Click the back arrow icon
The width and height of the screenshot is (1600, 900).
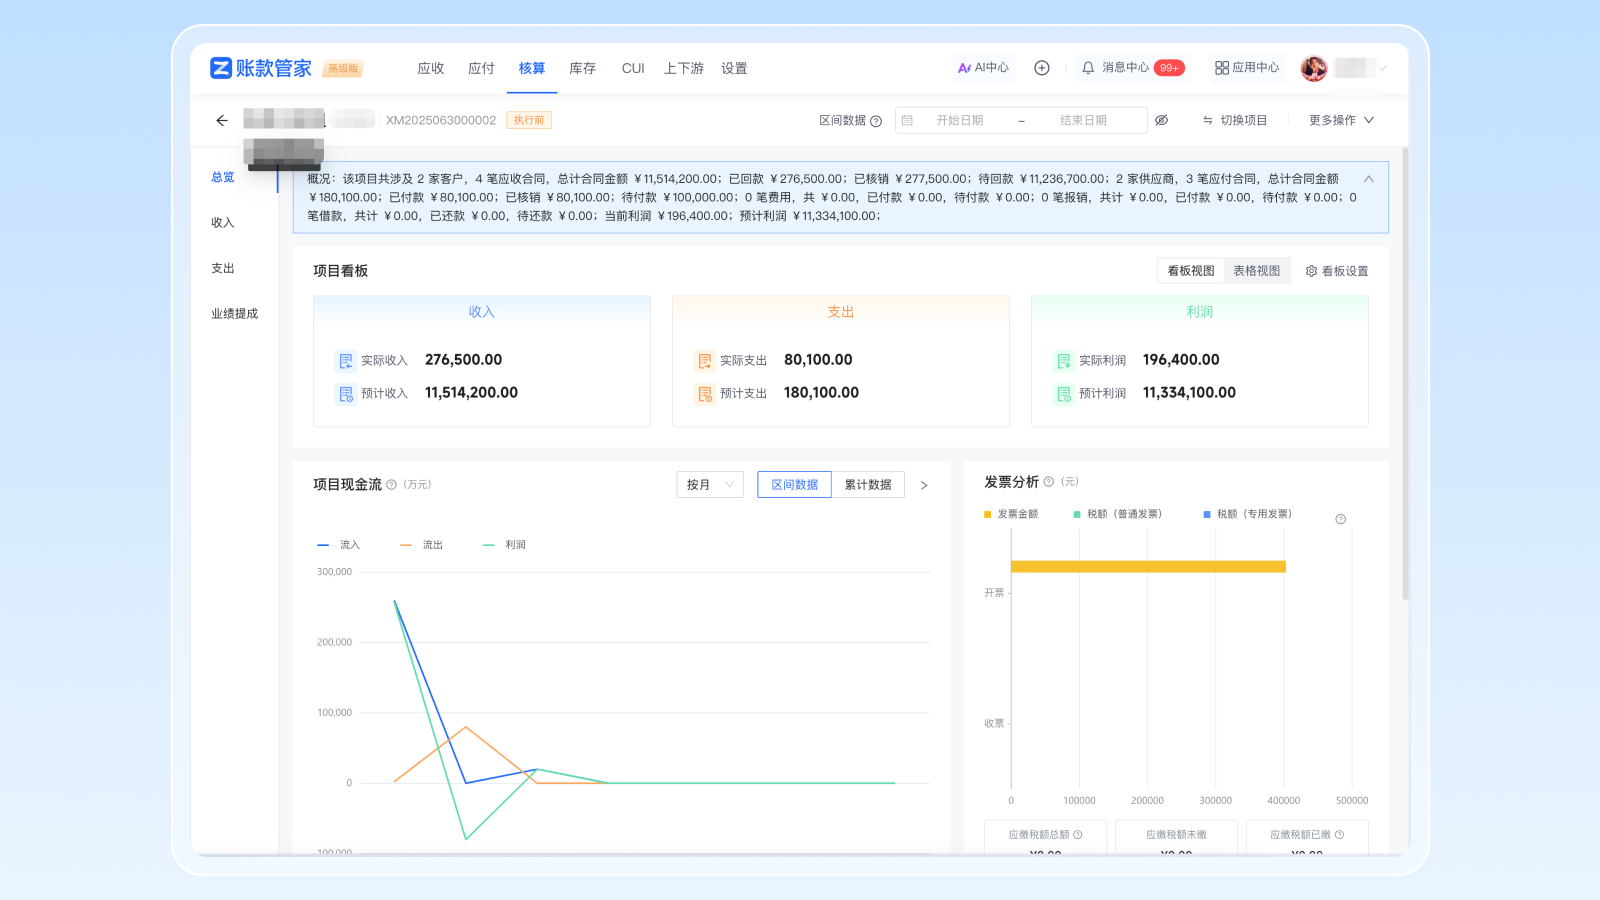click(x=222, y=120)
